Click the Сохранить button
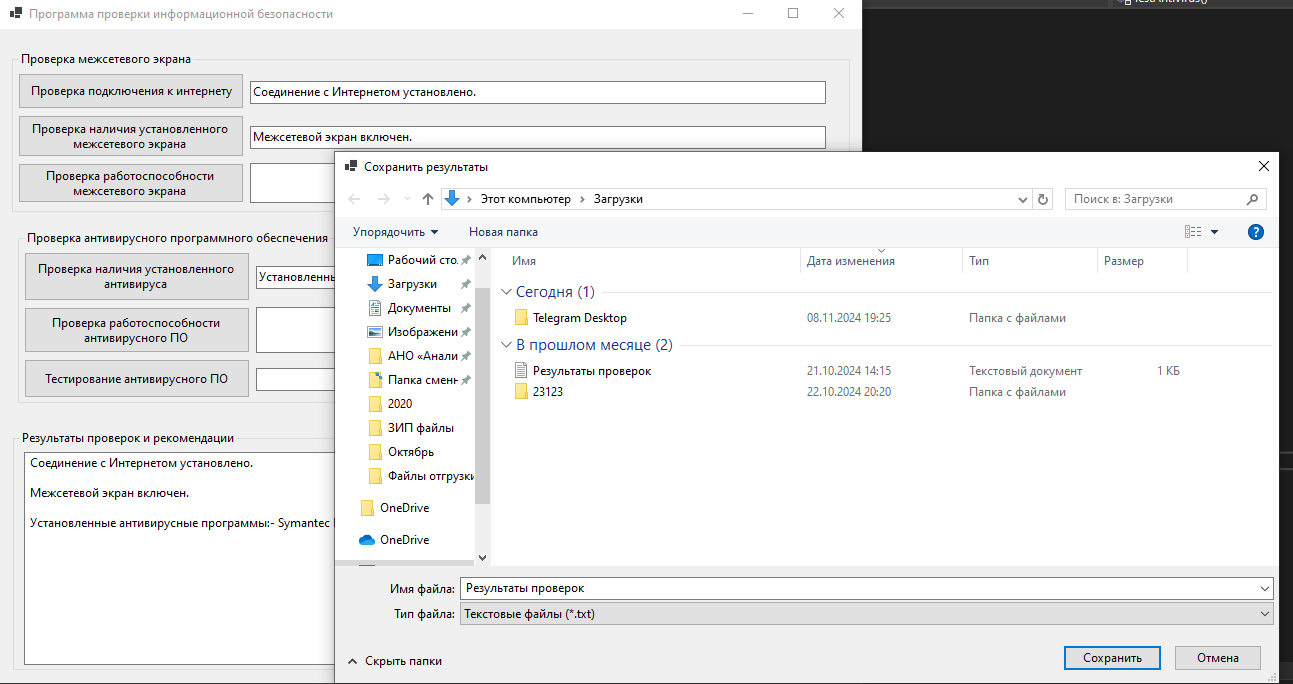Viewport: 1293px width, 684px height. (1112, 658)
